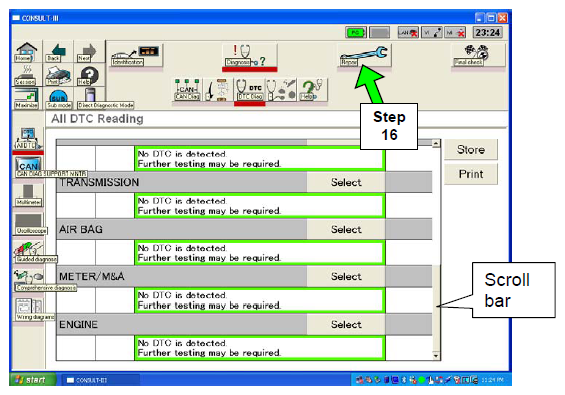This screenshot has height=395, width=565.
Task: Capture the screen with the Screen shot icon
Action: tap(26, 75)
